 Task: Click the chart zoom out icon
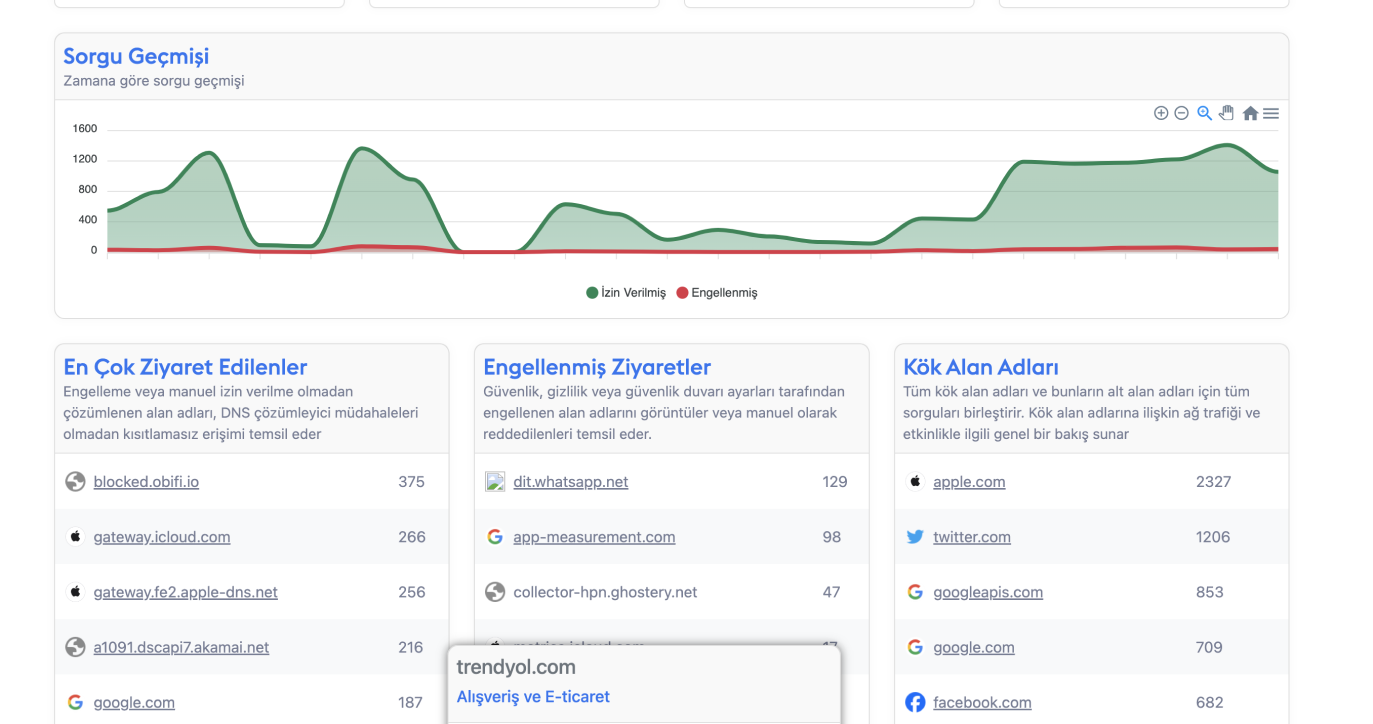tap(1181, 113)
